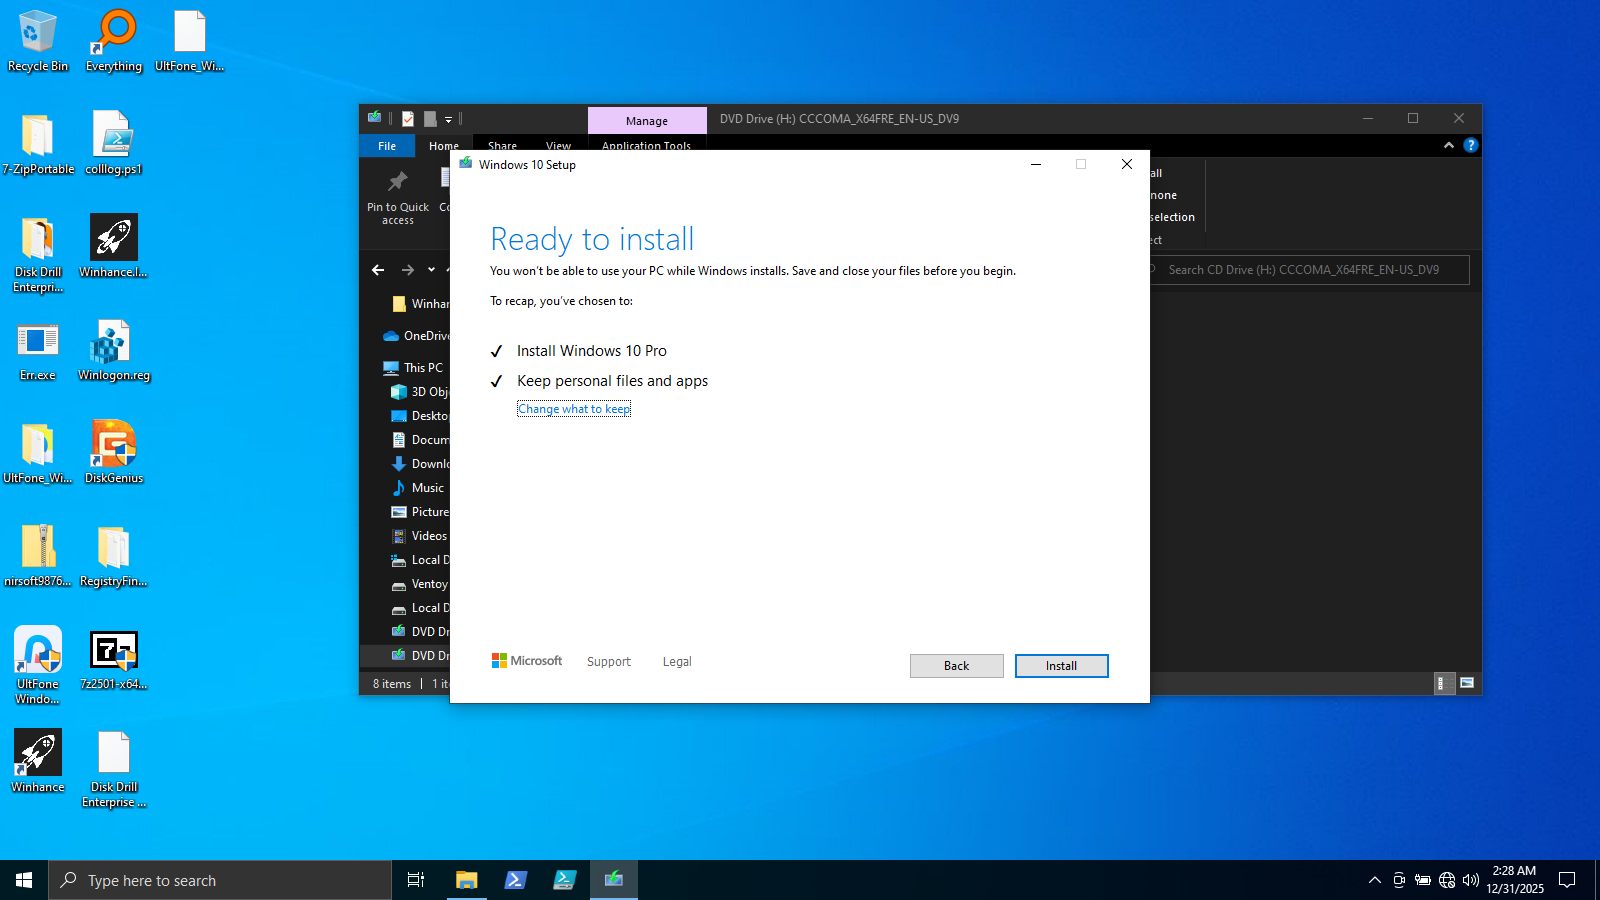The width and height of the screenshot is (1600, 900).
Task: Switch to the View ribbon tab
Action: [x=558, y=146]
